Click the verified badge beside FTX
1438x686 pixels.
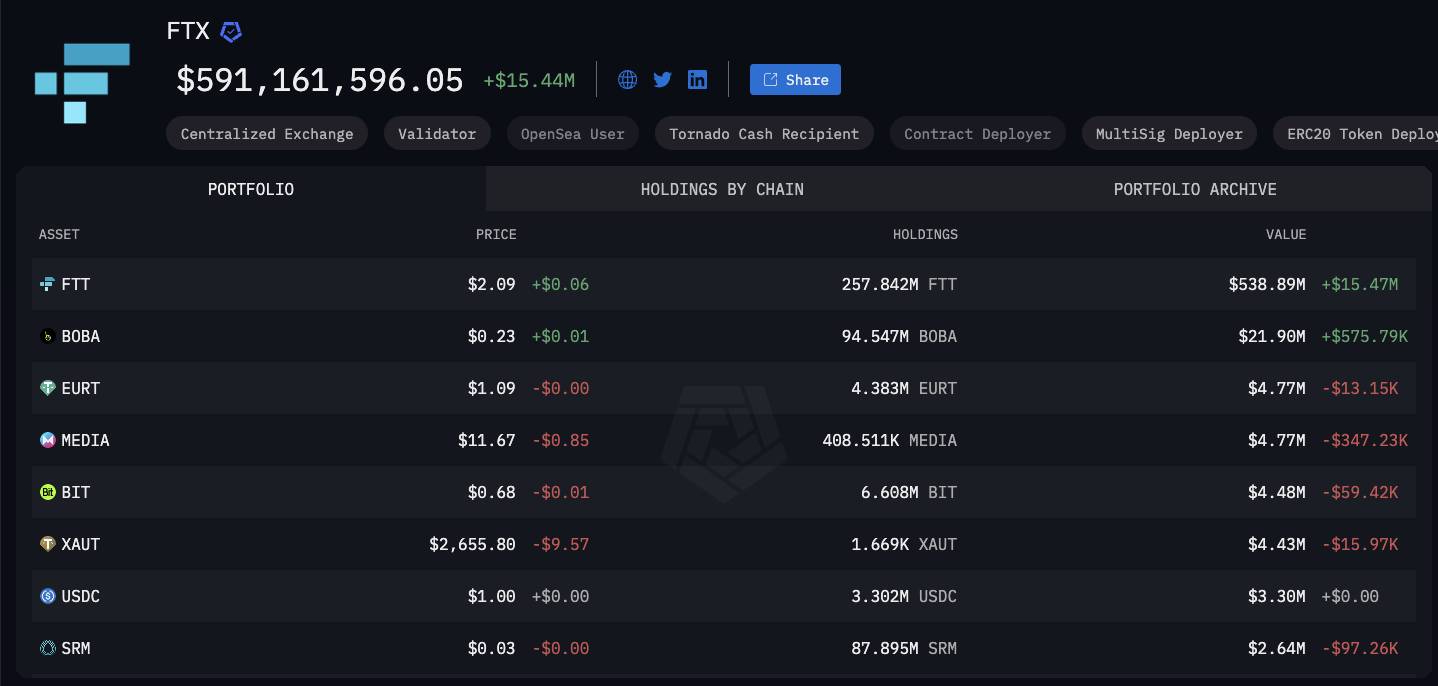(231, 32)
